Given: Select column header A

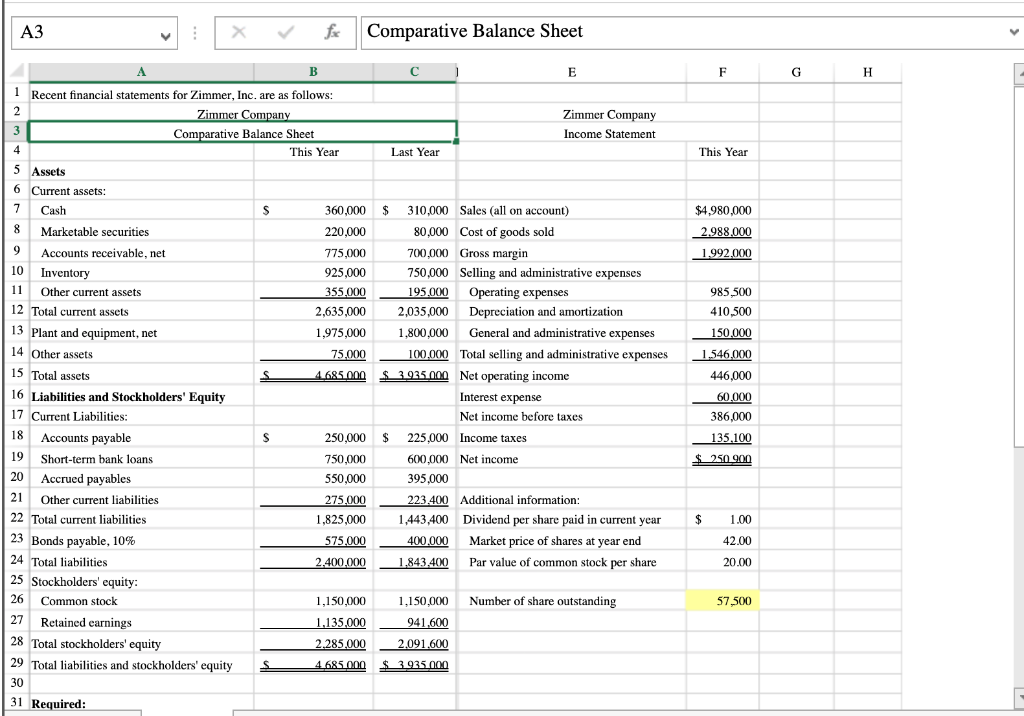Looking at the screenshot, I should coord(141,71).
